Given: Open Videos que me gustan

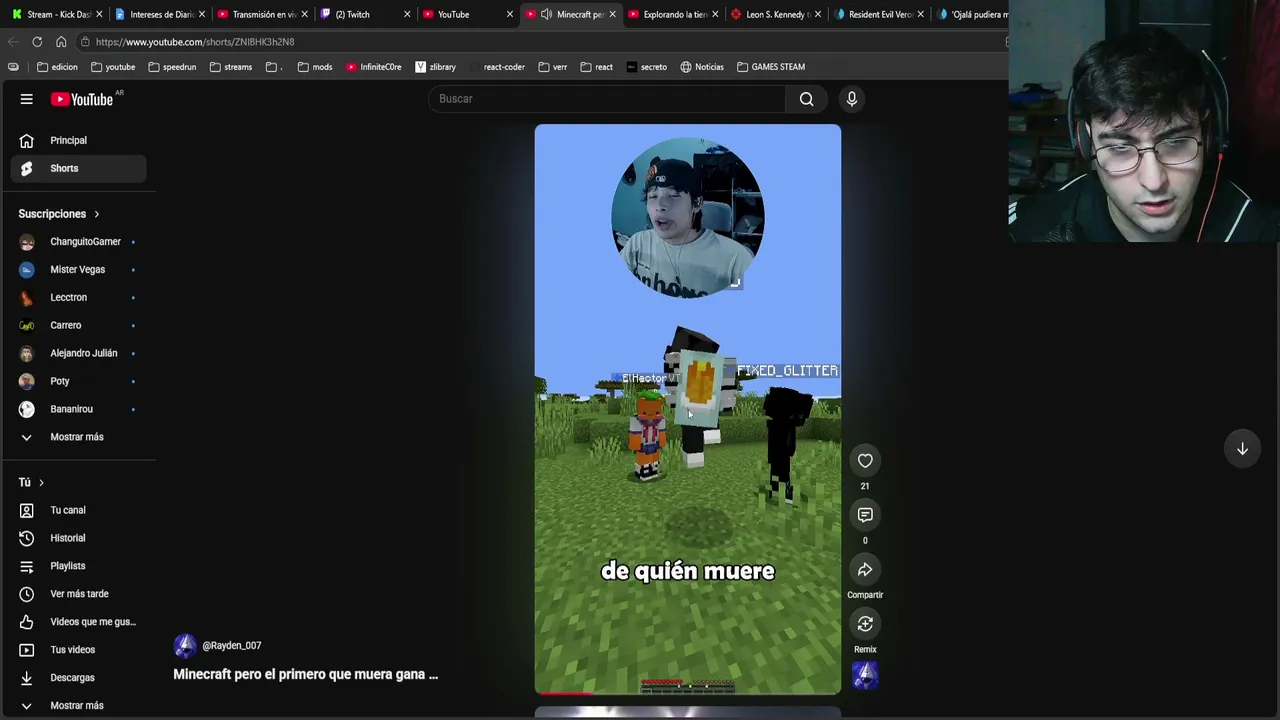Looking at the screenshot, I should click(78, 622).
